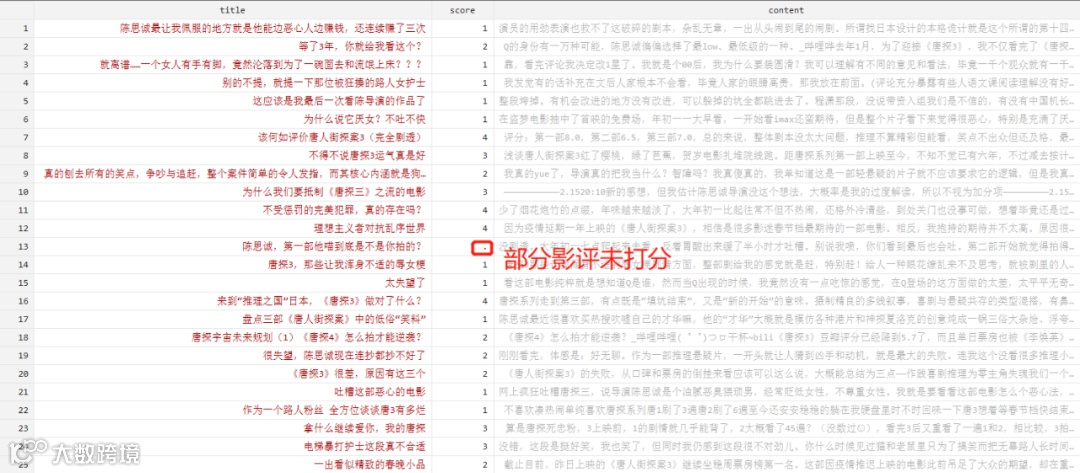Select title '为什么说它厌女？不吐不快'
1080x473 pixels.
pyautogui.click(x=364, y=119)
